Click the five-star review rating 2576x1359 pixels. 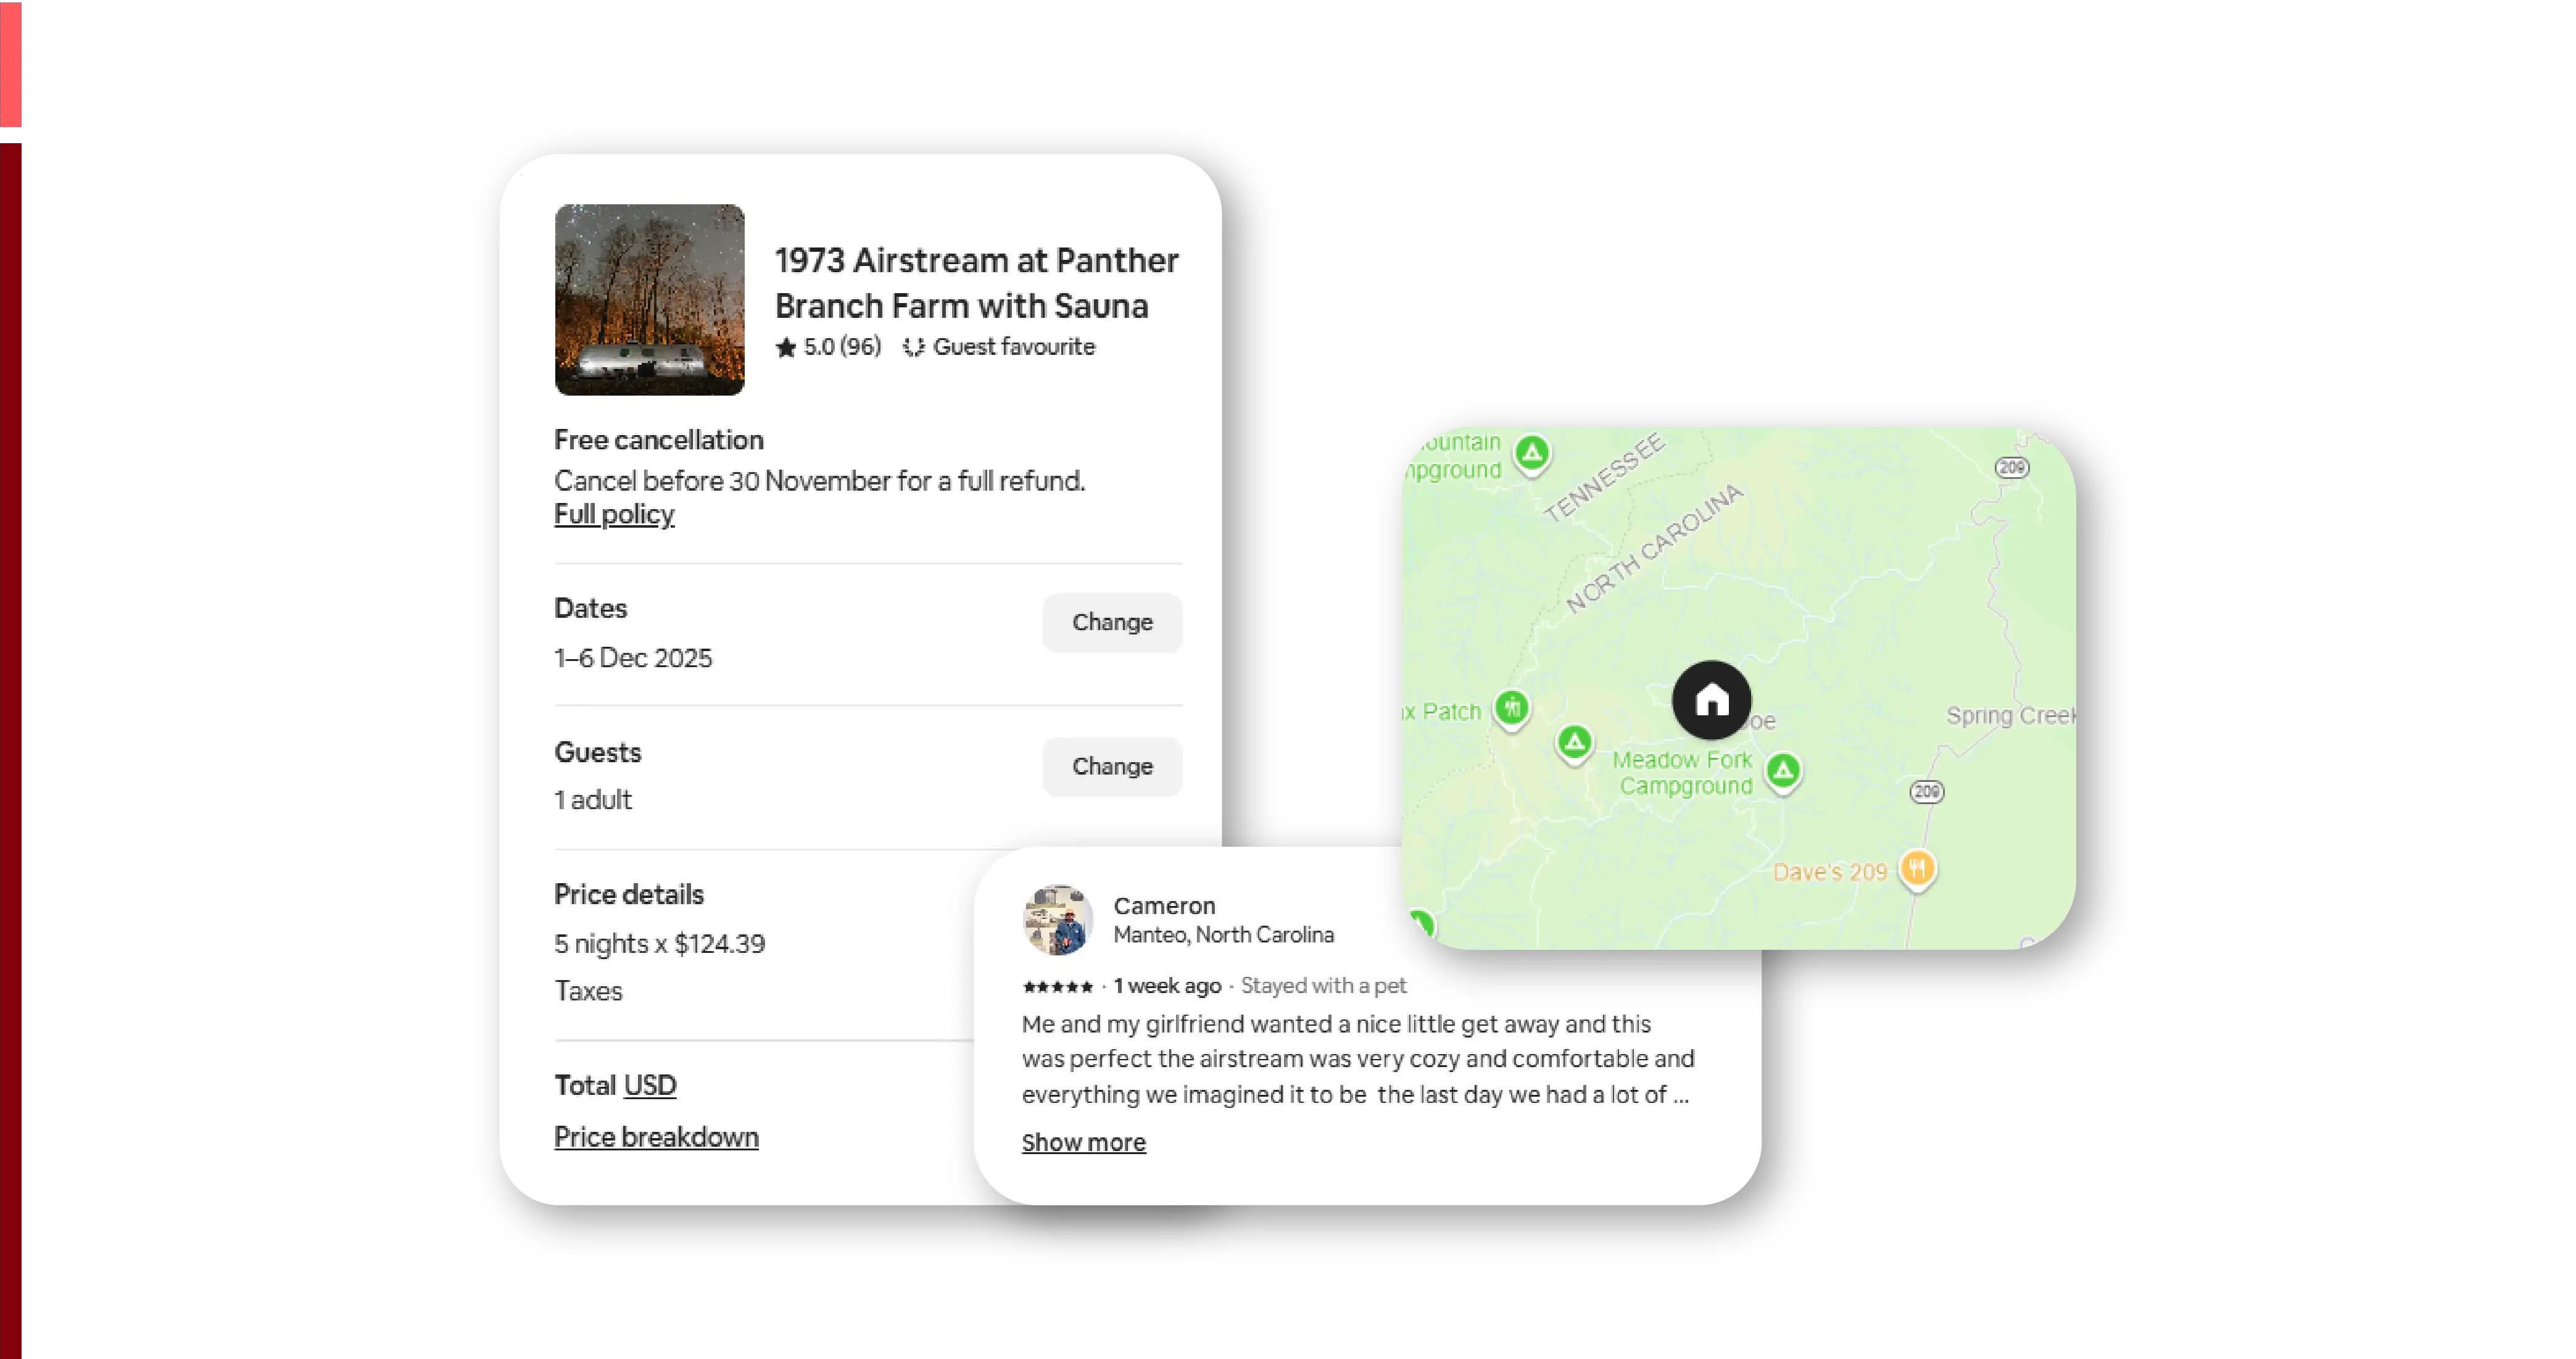1057,987
